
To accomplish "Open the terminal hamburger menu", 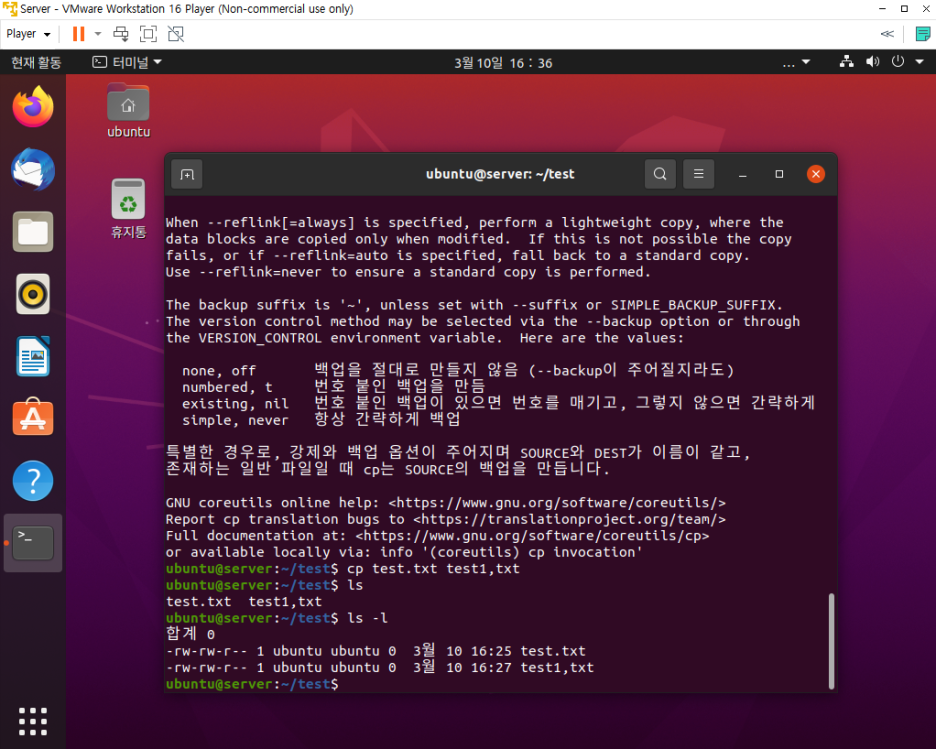I will point(698,174).
